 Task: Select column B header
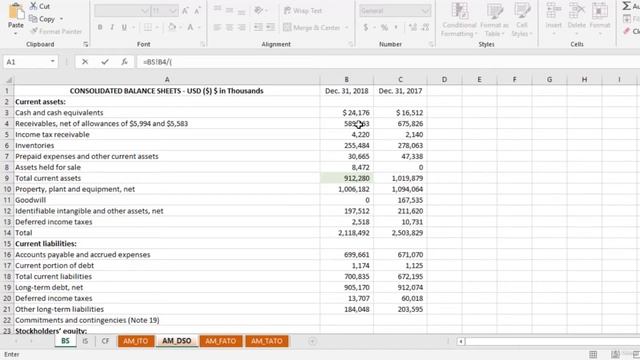pos(347,80)
